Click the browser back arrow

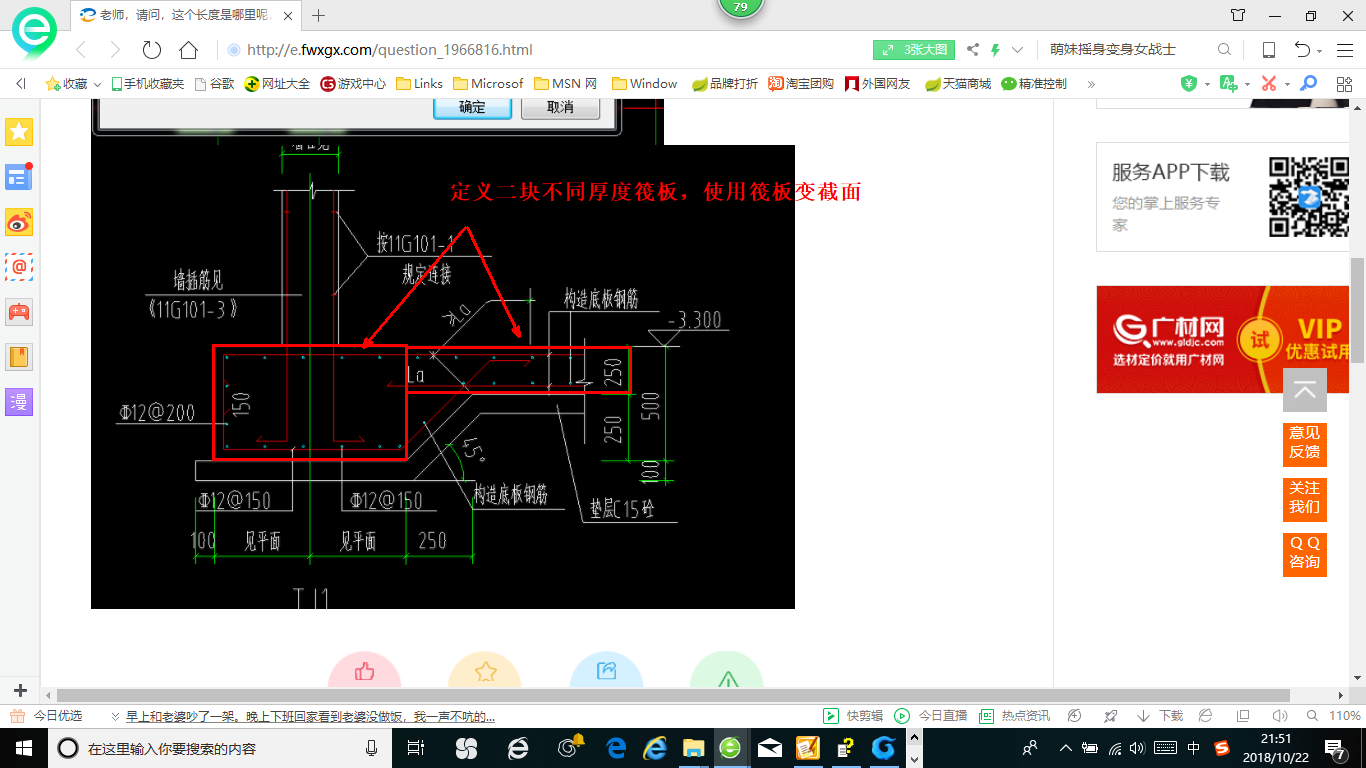tap(81, 50)
